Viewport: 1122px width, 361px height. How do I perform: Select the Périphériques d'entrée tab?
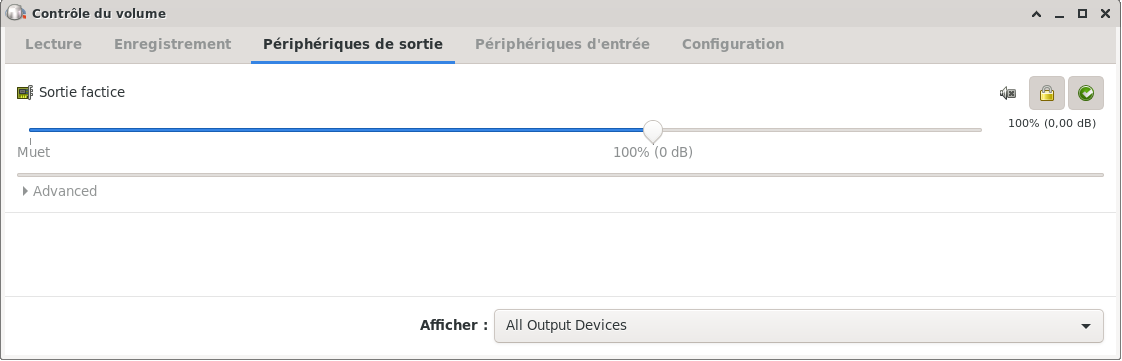pyautogui.click(x=562, y=44)
